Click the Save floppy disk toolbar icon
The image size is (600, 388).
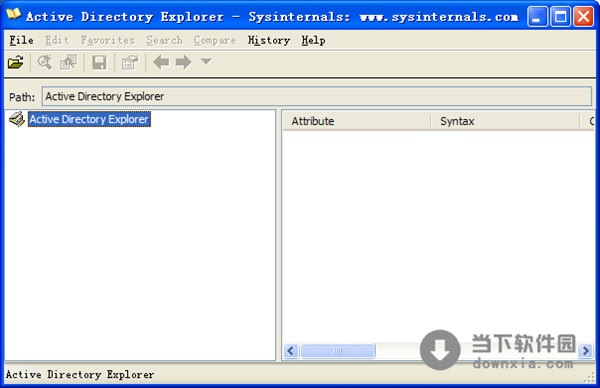[99, 62]
